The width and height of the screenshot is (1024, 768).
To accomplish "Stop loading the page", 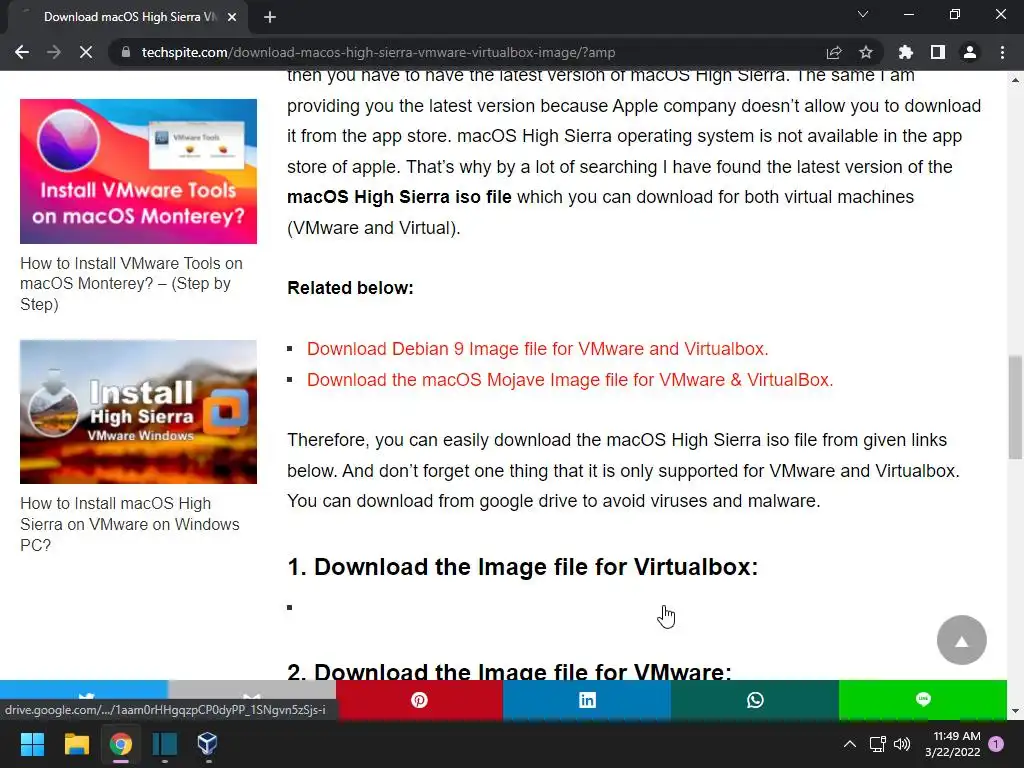I will click(86, 52).
